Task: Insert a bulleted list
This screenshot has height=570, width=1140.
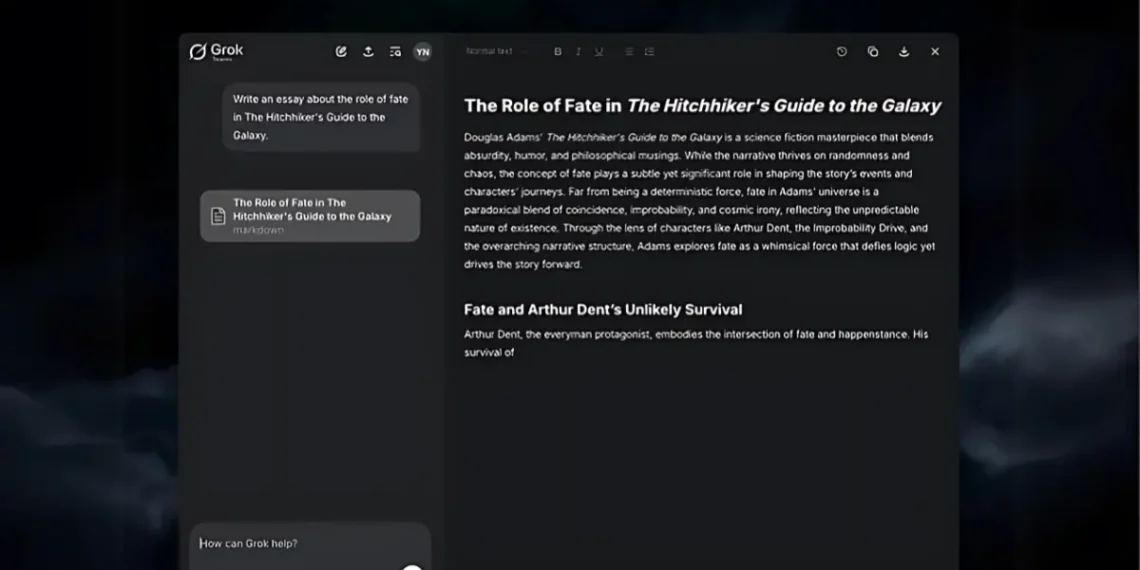Action: click(629, 52)
